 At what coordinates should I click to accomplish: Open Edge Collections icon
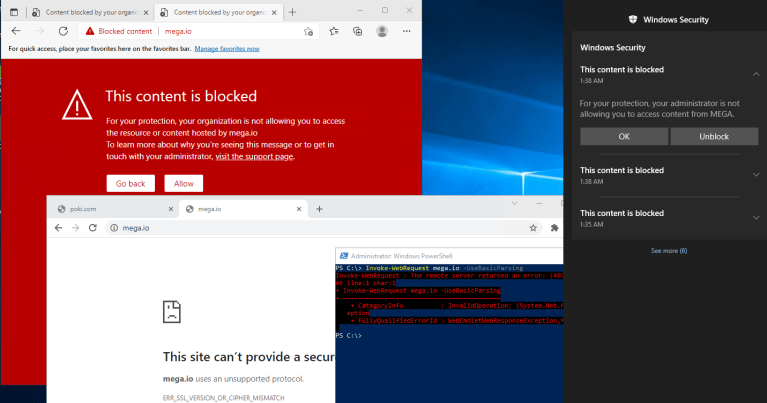(358, 31)
